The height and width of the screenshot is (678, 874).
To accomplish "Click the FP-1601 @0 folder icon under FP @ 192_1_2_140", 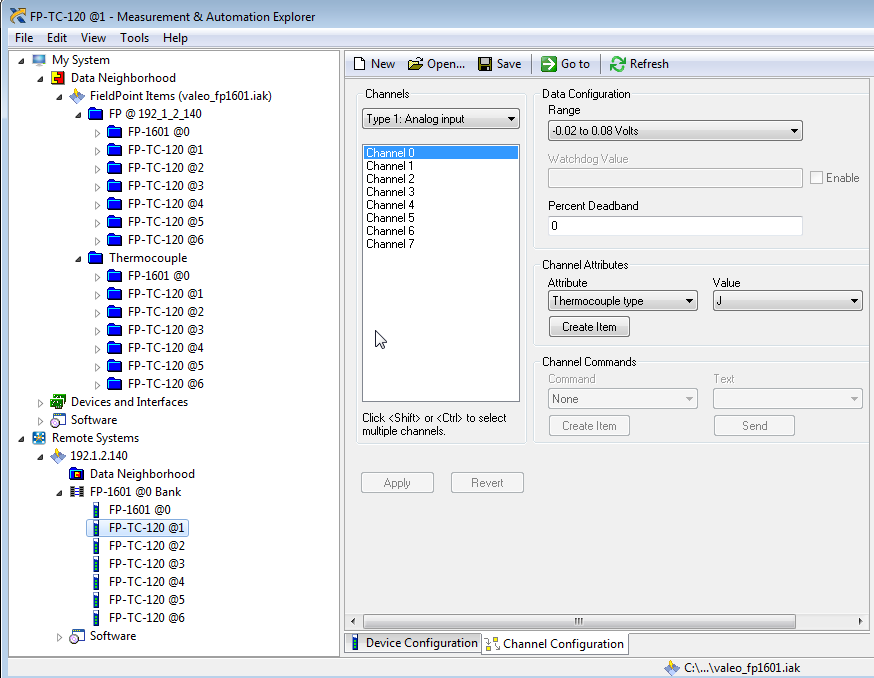I will pyautogui.click(x=115, y=132).
